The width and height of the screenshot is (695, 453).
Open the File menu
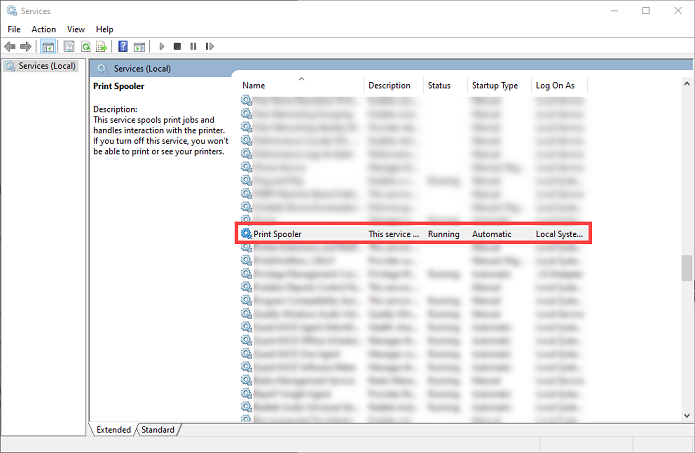click(x=14, y=29)
